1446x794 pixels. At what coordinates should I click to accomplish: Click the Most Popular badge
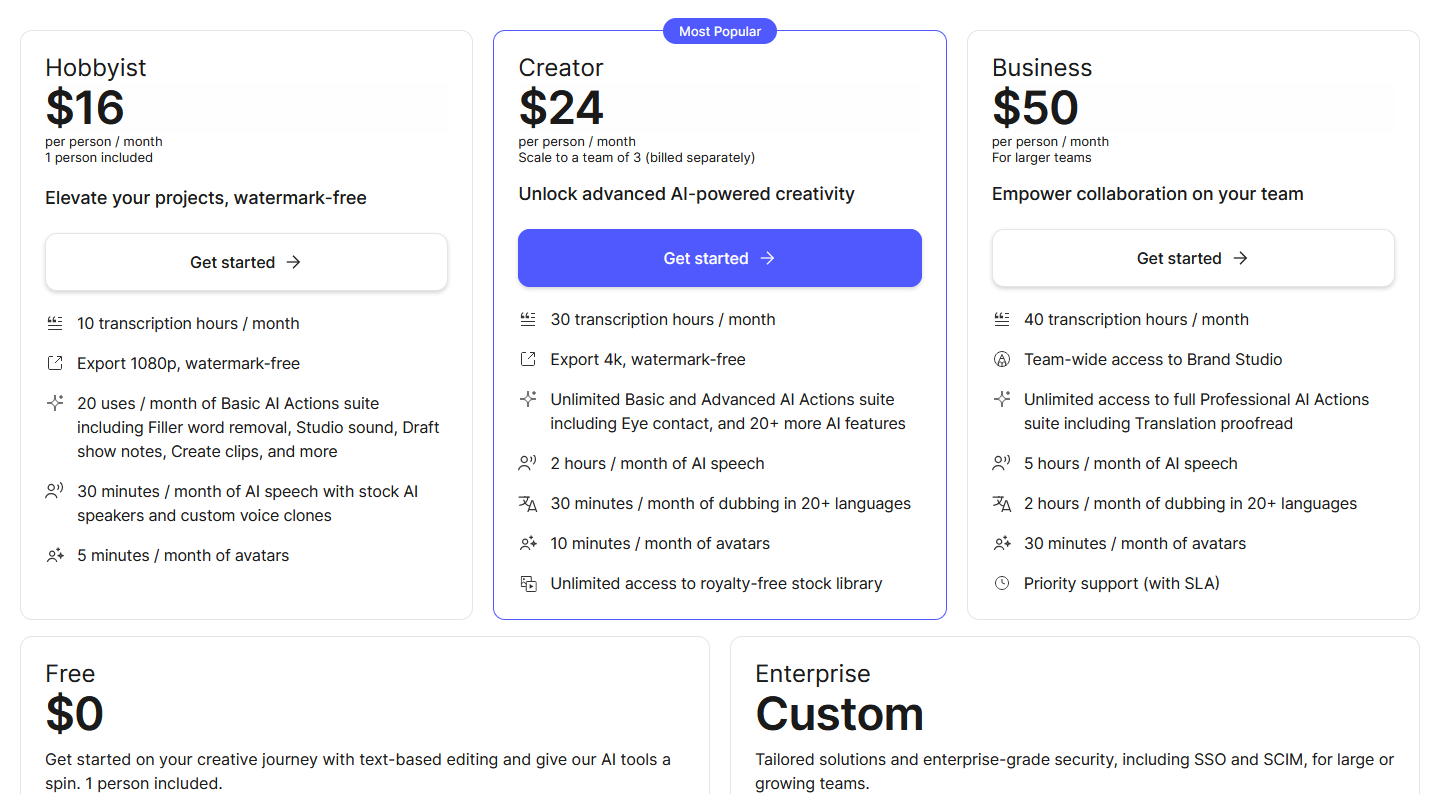(x=720, y=31)
